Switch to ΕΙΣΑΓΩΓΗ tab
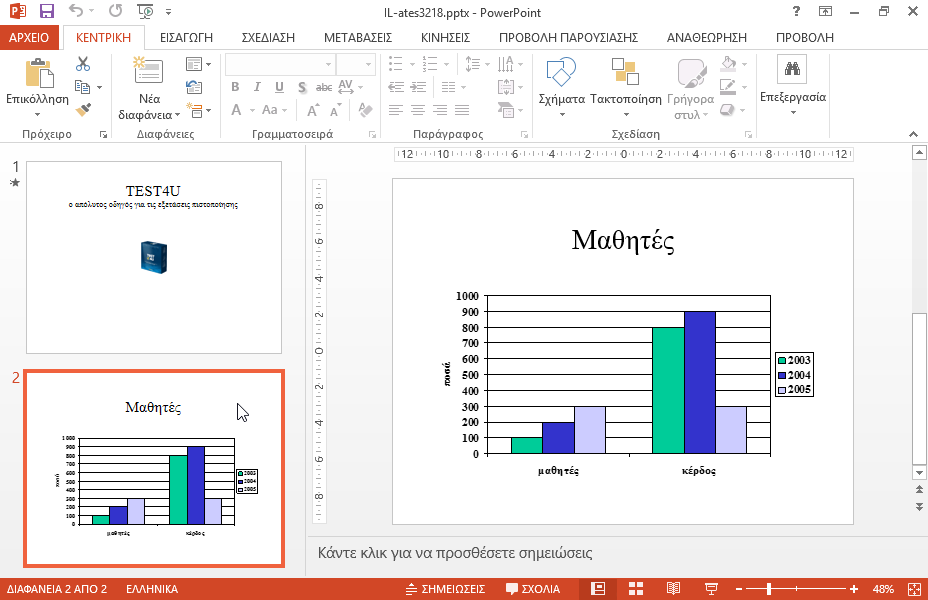 (x=186, y=37)
